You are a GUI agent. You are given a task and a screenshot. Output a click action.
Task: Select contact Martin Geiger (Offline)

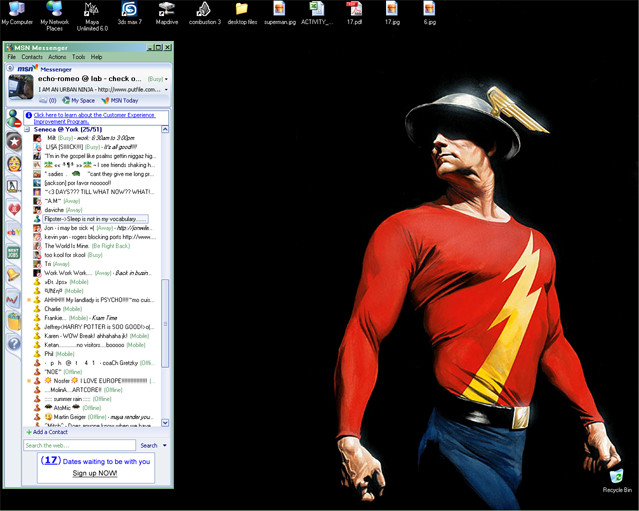point(94,417)
